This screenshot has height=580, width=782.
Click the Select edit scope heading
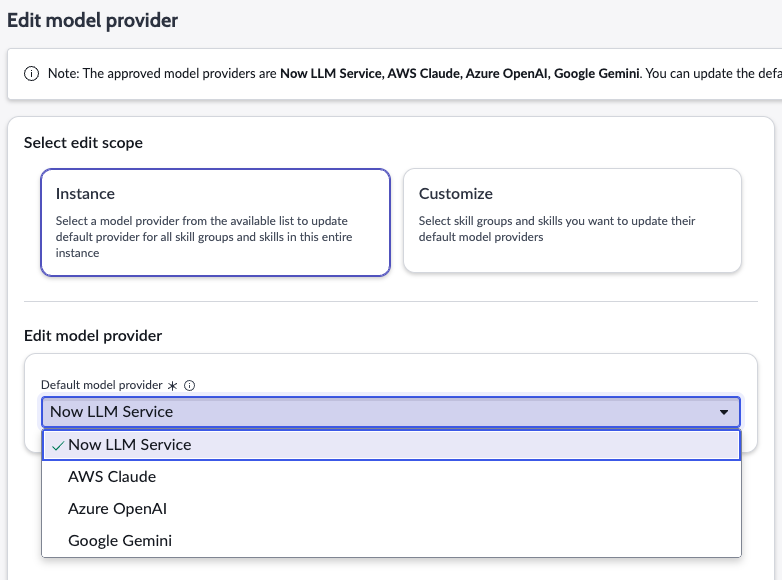83,143
